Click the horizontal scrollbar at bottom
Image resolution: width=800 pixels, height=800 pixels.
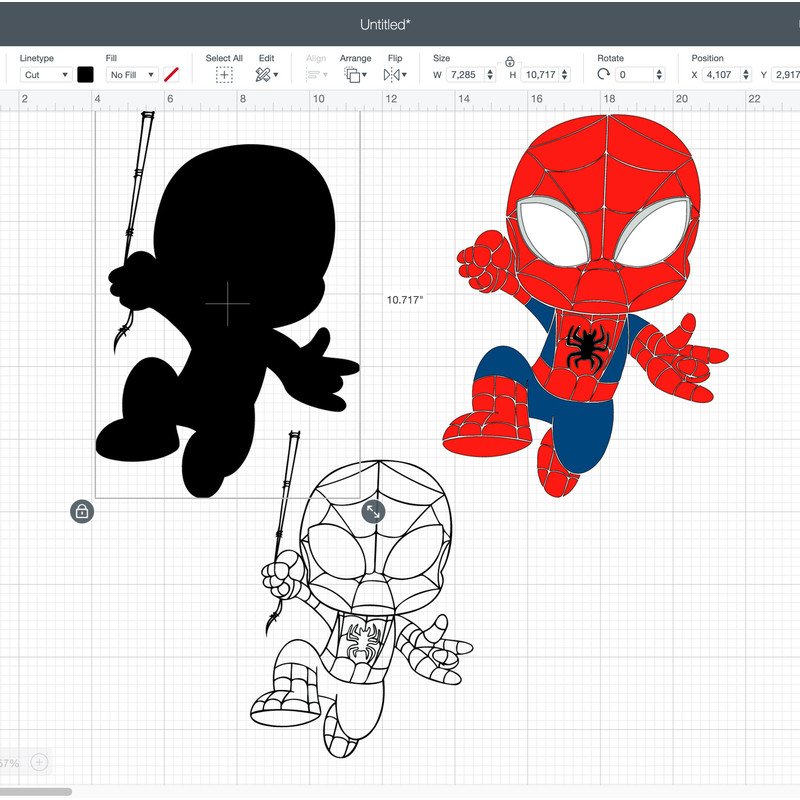(36, 791)
